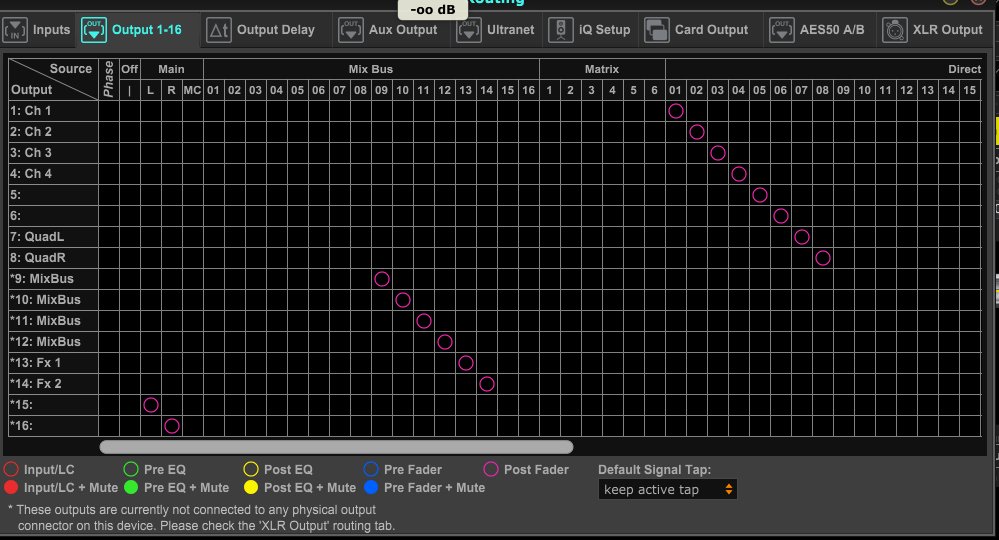Switch to the Ultranet tab

click(x=496, y=30)
